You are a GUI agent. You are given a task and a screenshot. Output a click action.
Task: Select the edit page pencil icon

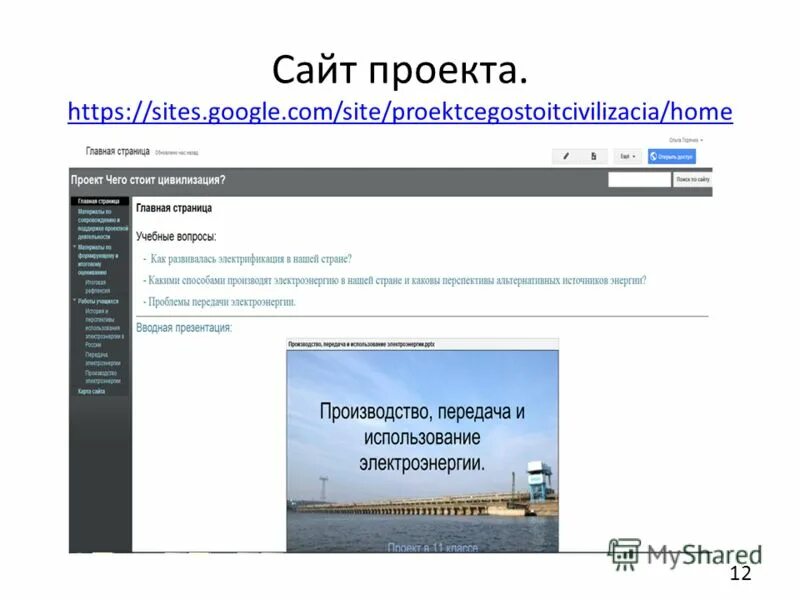click(565, 155)
